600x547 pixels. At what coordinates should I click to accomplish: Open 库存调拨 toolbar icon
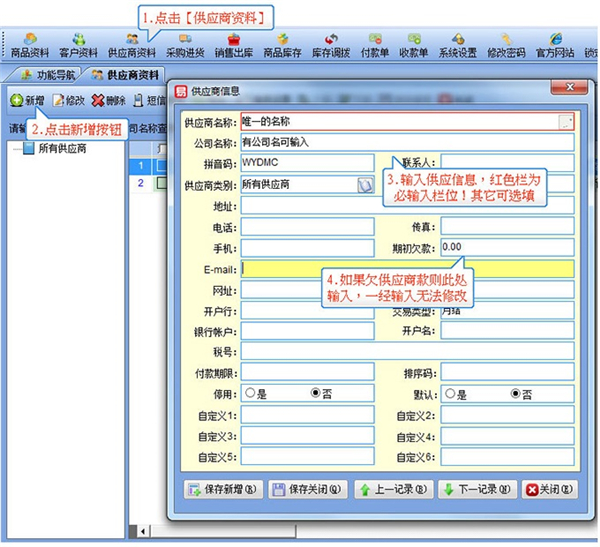(331, 45)
